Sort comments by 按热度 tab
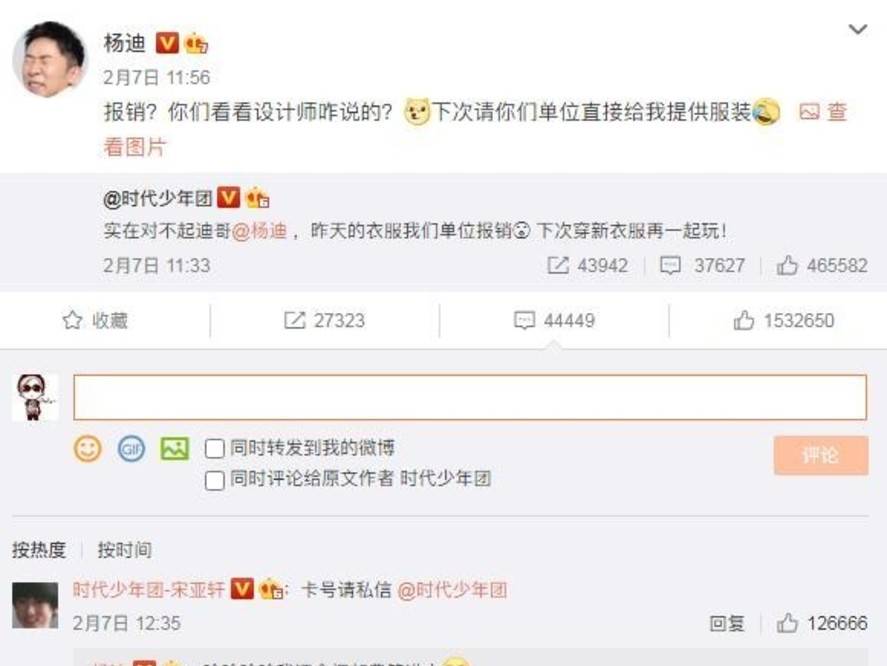The height and width of the screenshot is (666, 887). 39,549
